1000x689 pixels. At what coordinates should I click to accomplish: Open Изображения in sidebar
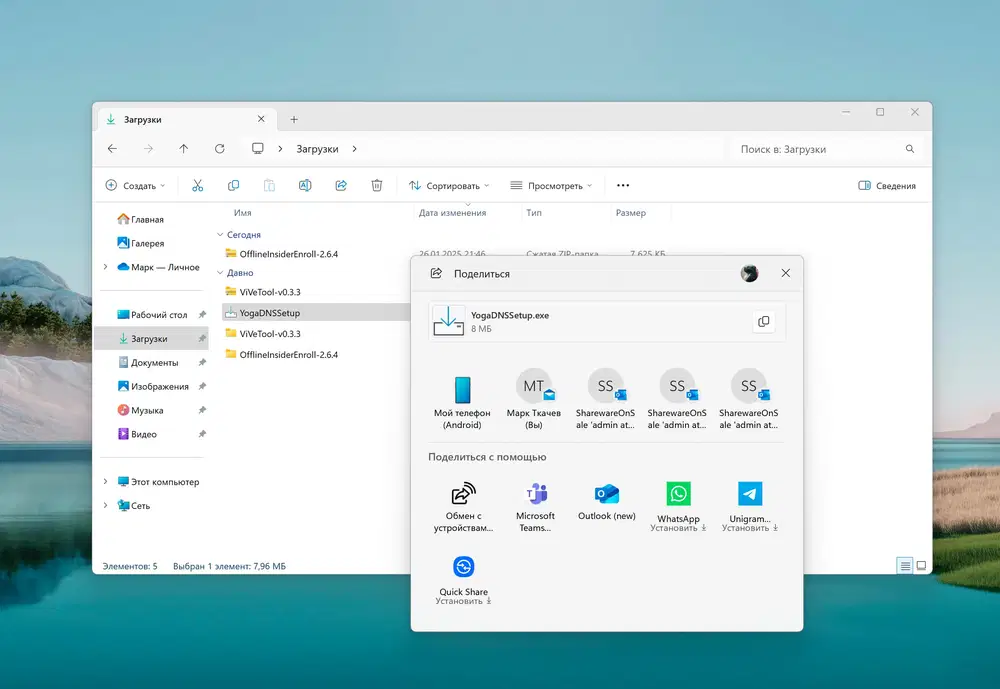(153, 386)
